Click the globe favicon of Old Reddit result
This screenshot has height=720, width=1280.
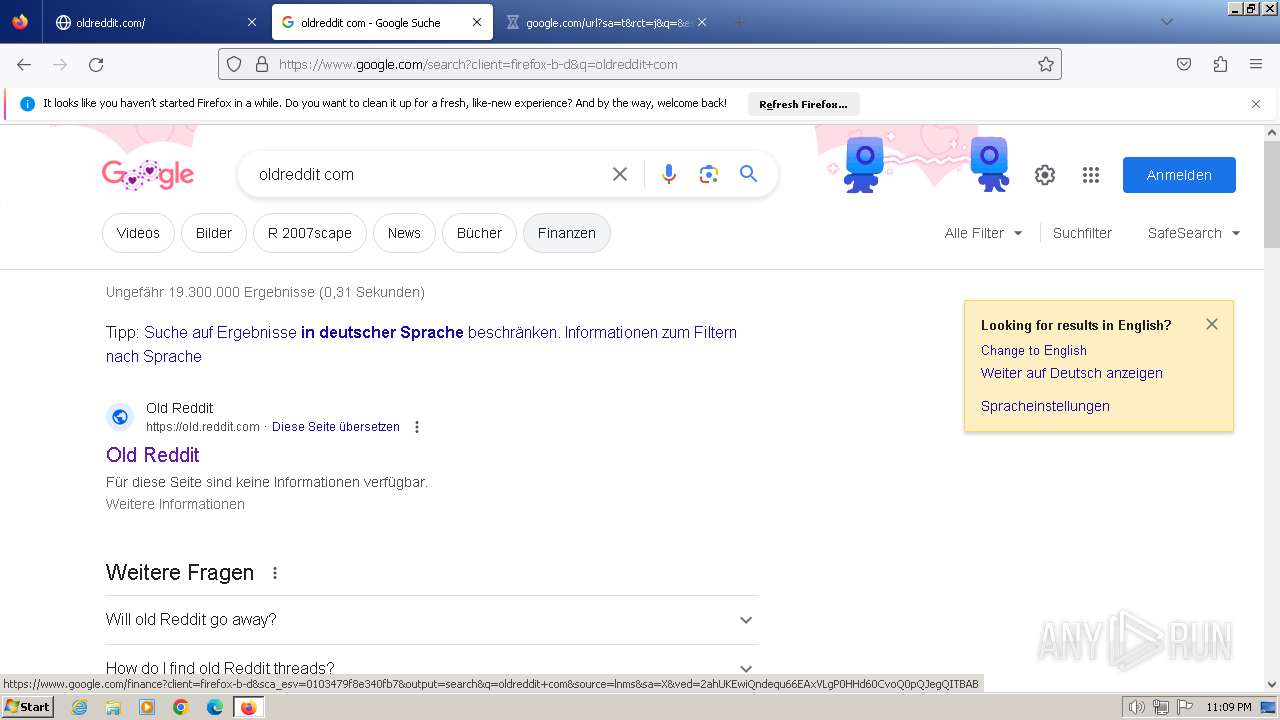[120, 417]
